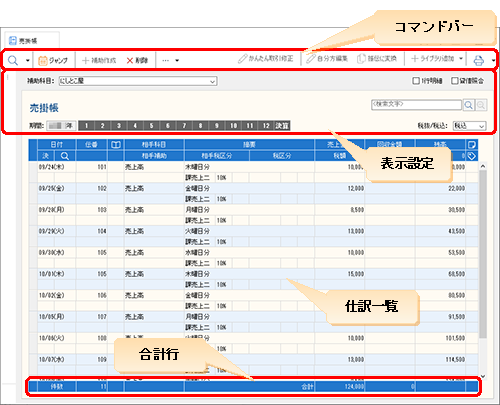The width and height of the screenshot is (500, 405).
Task: Expand the 補助科目 combo box
Action: 138,81
